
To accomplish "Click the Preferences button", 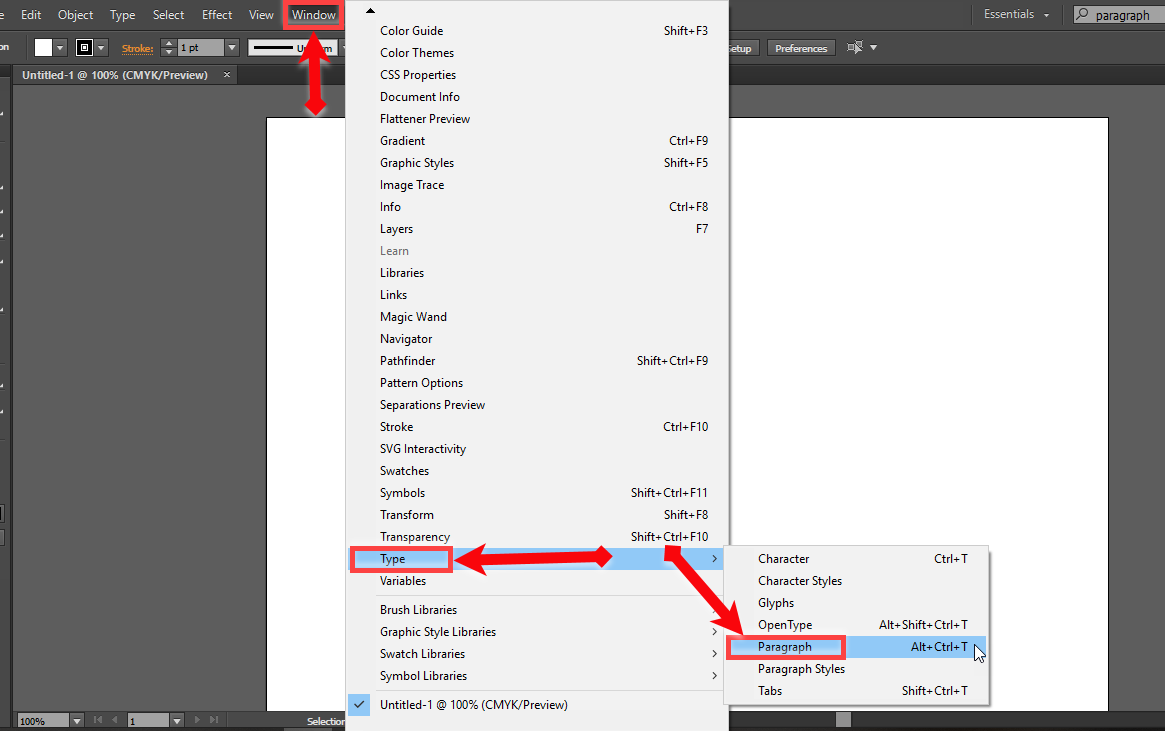I will point(801,48).
